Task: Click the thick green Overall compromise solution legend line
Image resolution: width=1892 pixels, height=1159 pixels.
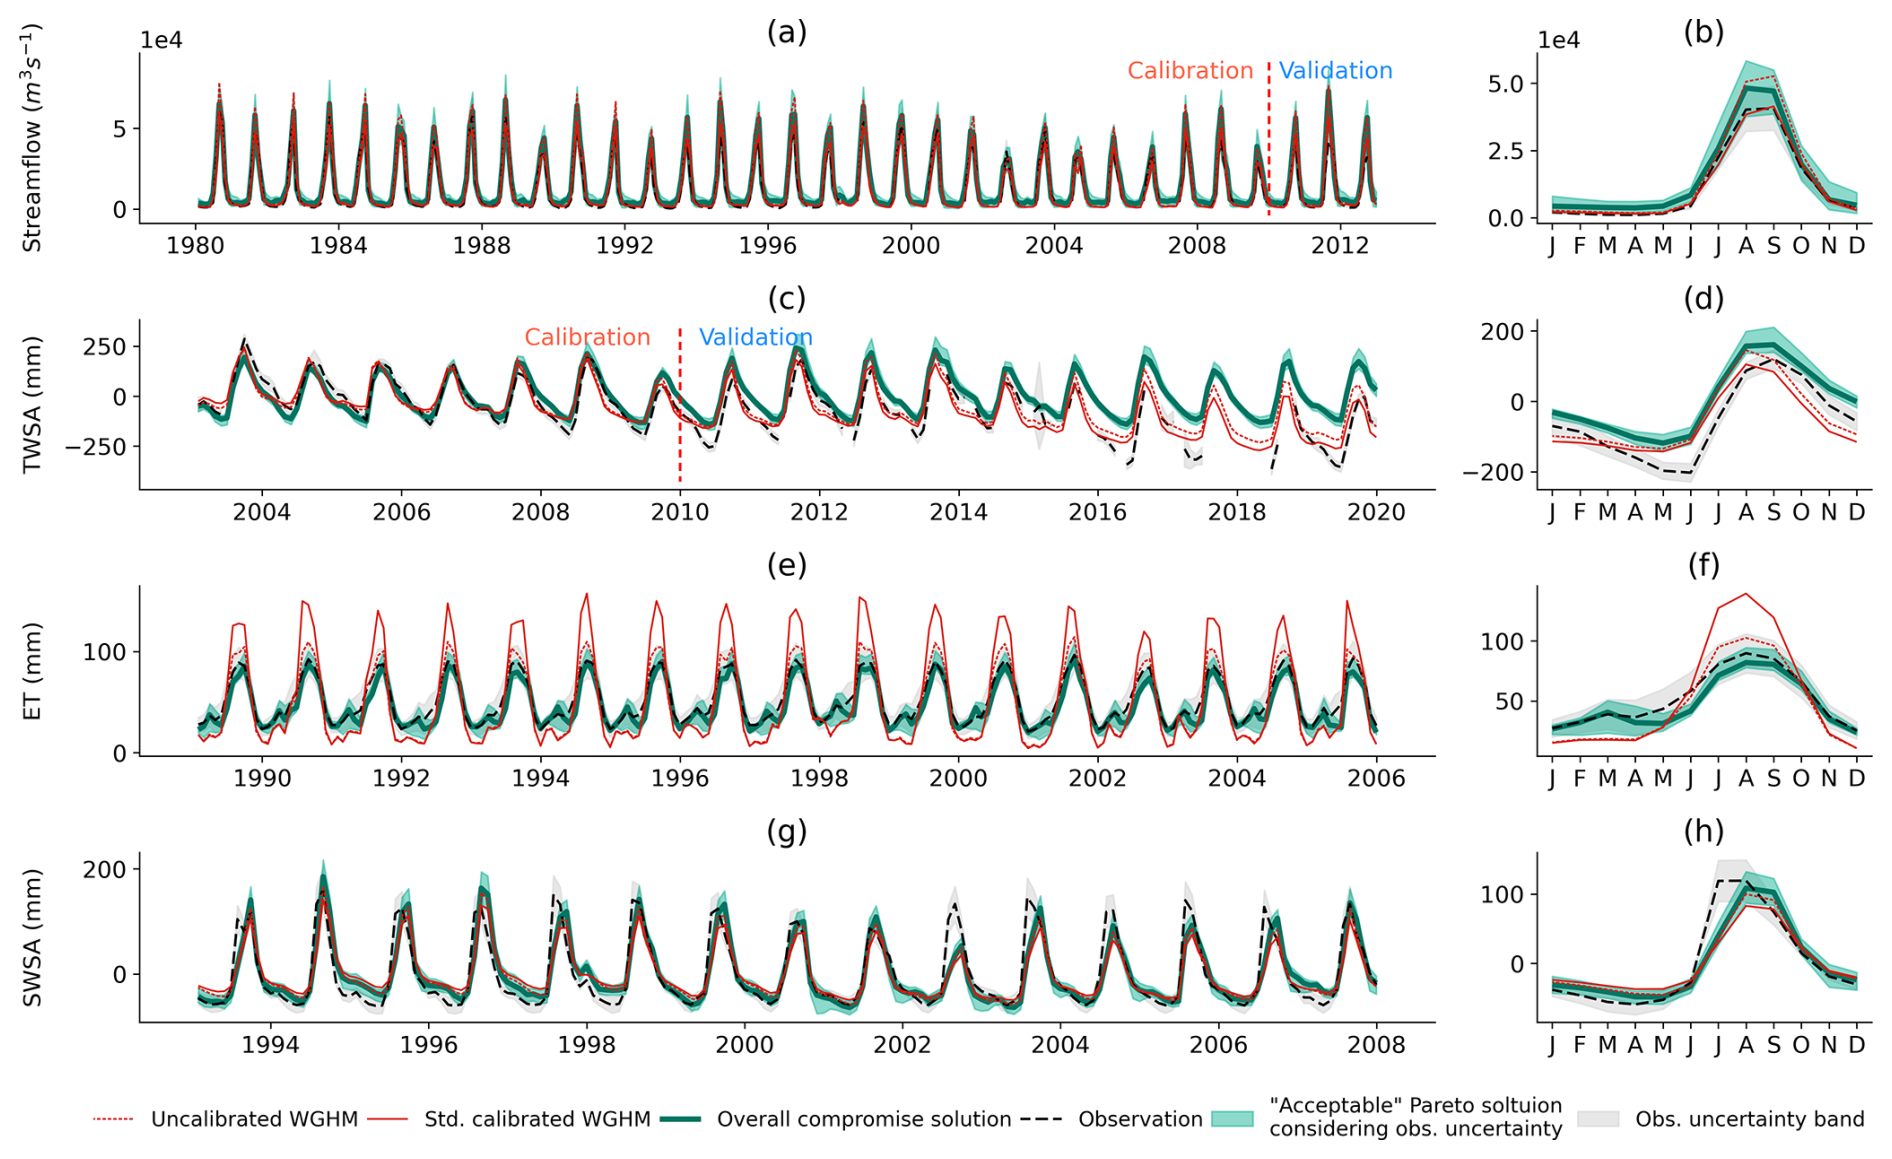Action: tap(680, 1119)
